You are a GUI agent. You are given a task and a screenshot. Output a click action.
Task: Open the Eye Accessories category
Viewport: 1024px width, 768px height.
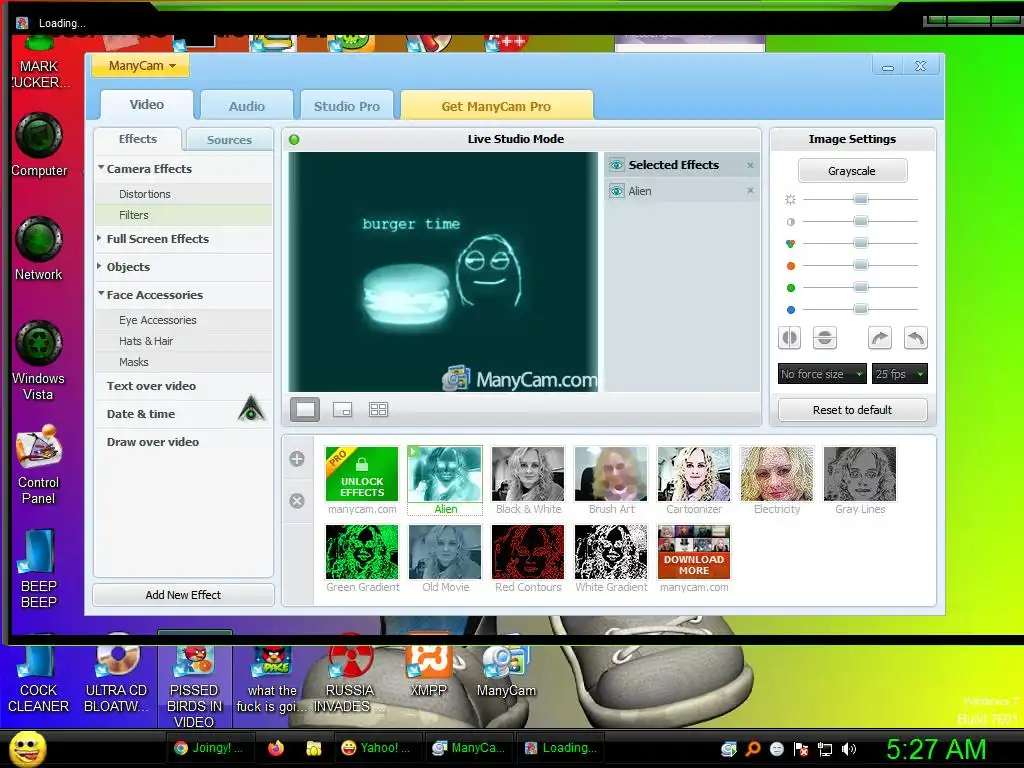coord(184,320)
